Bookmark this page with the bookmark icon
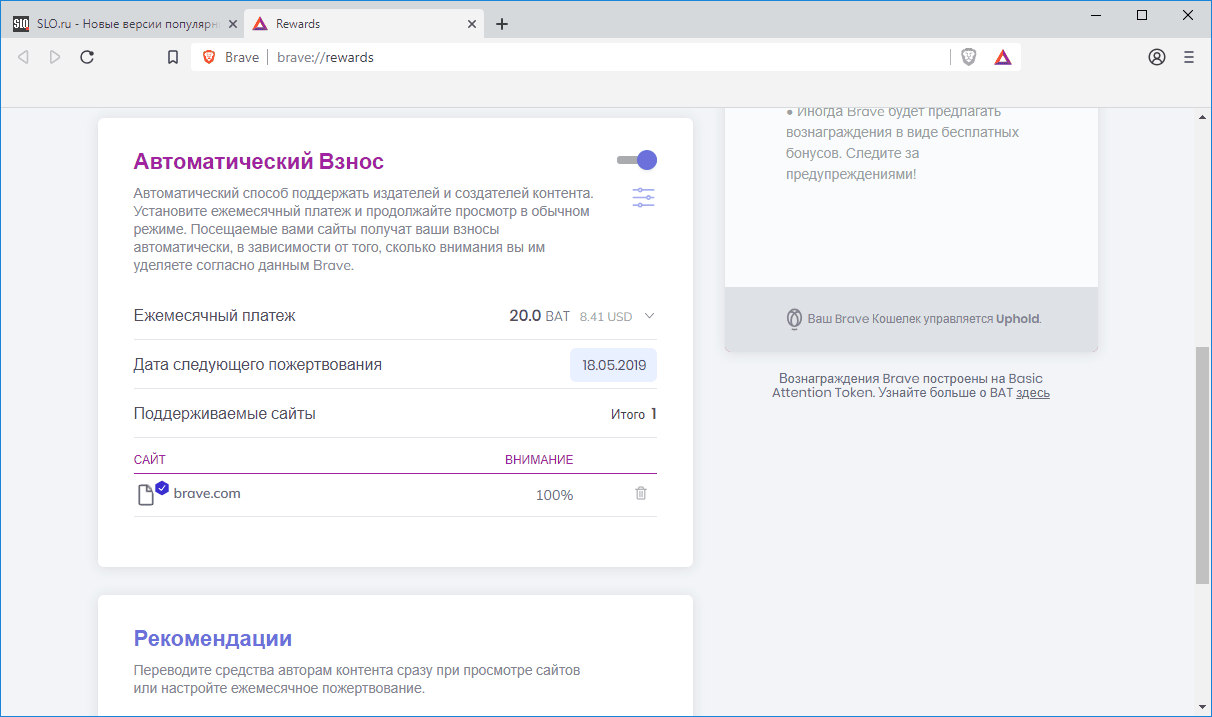Image resolution: width=1212 pixels, height=717 pixels. pyautogui.click(x=173, y=57)
